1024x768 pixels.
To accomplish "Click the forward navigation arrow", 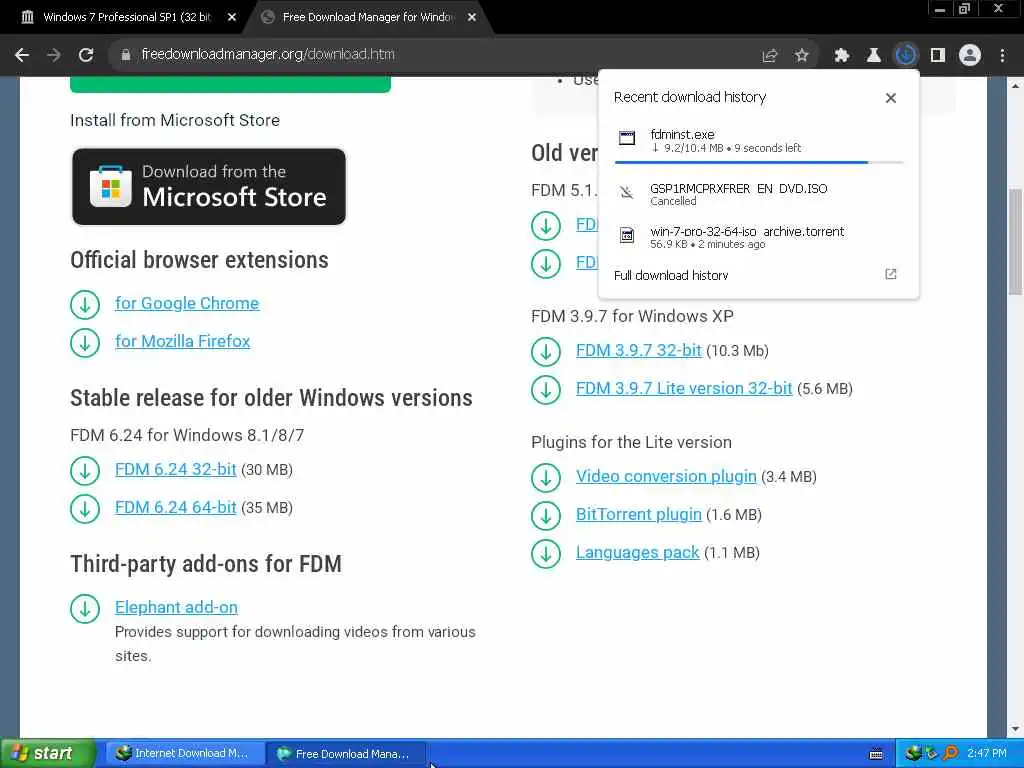I will (54, 55).
